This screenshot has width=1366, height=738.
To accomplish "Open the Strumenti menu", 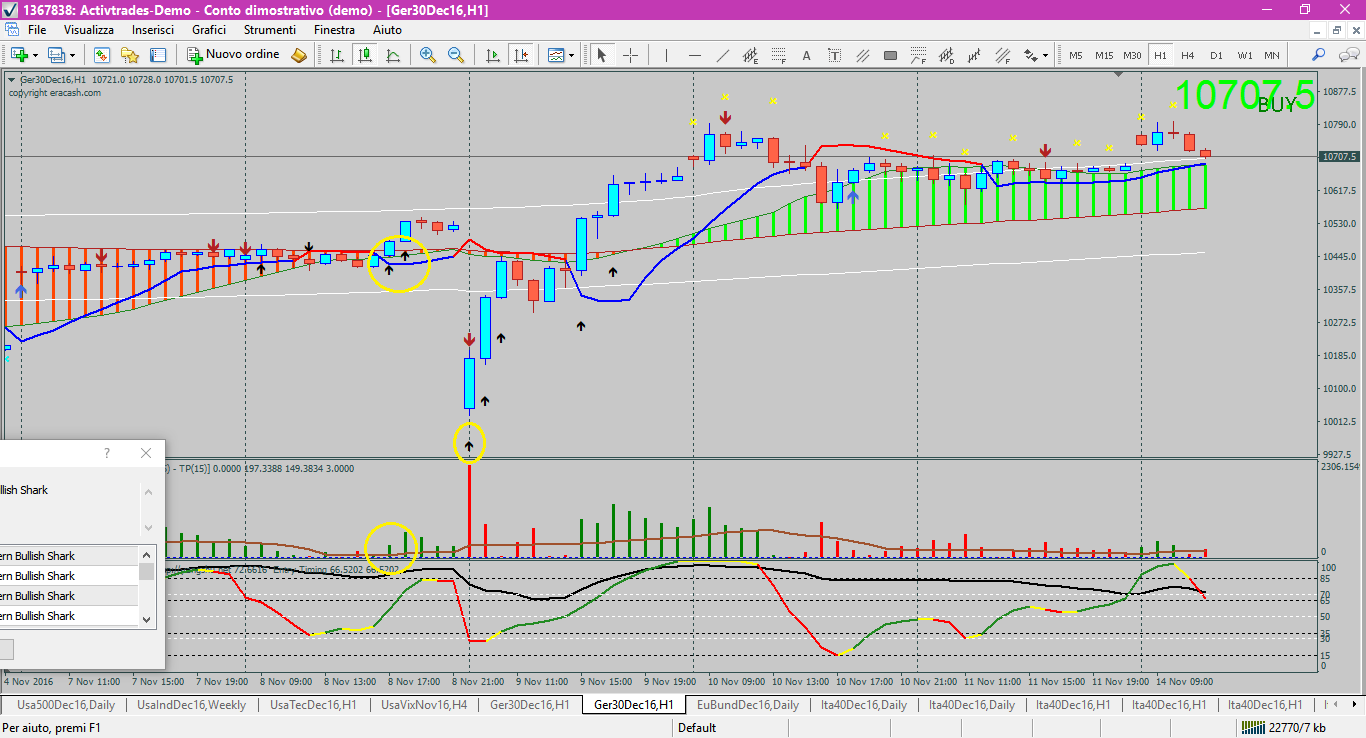I will 270,30.
